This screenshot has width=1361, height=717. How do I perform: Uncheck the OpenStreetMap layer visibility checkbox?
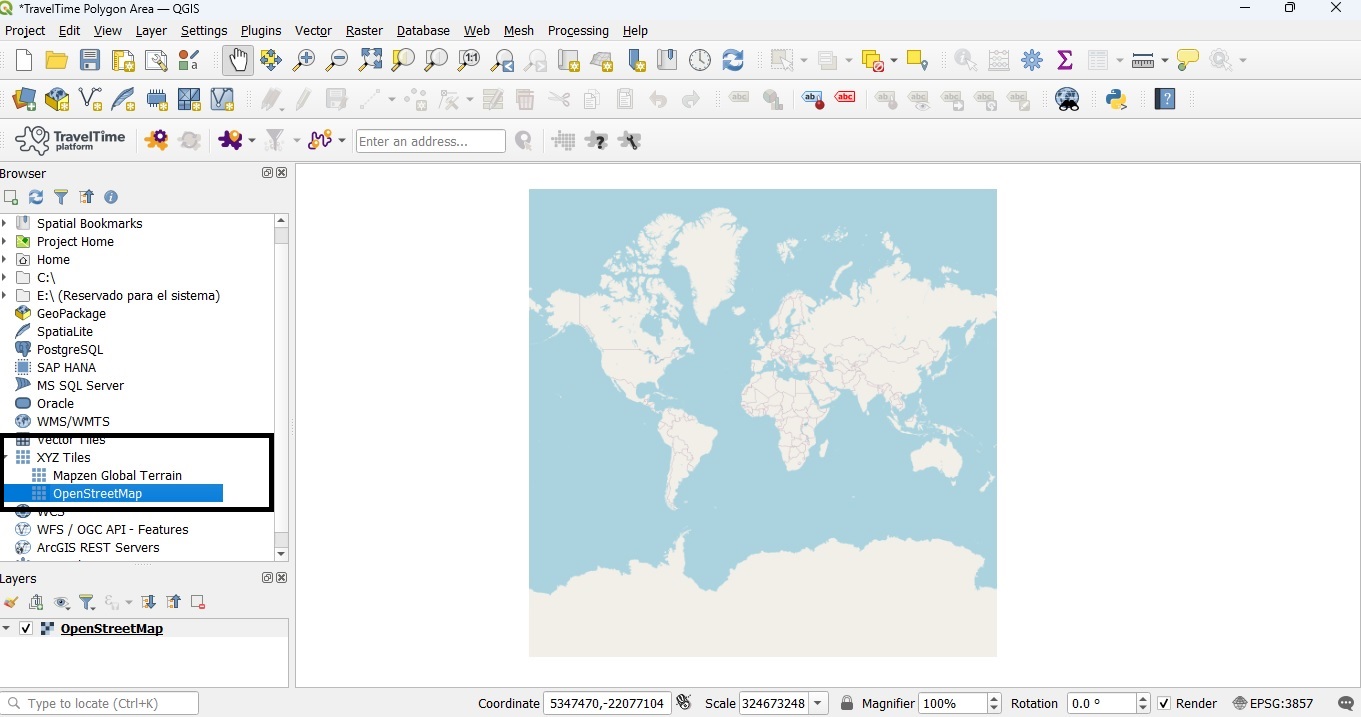click(x=26, y=629)
